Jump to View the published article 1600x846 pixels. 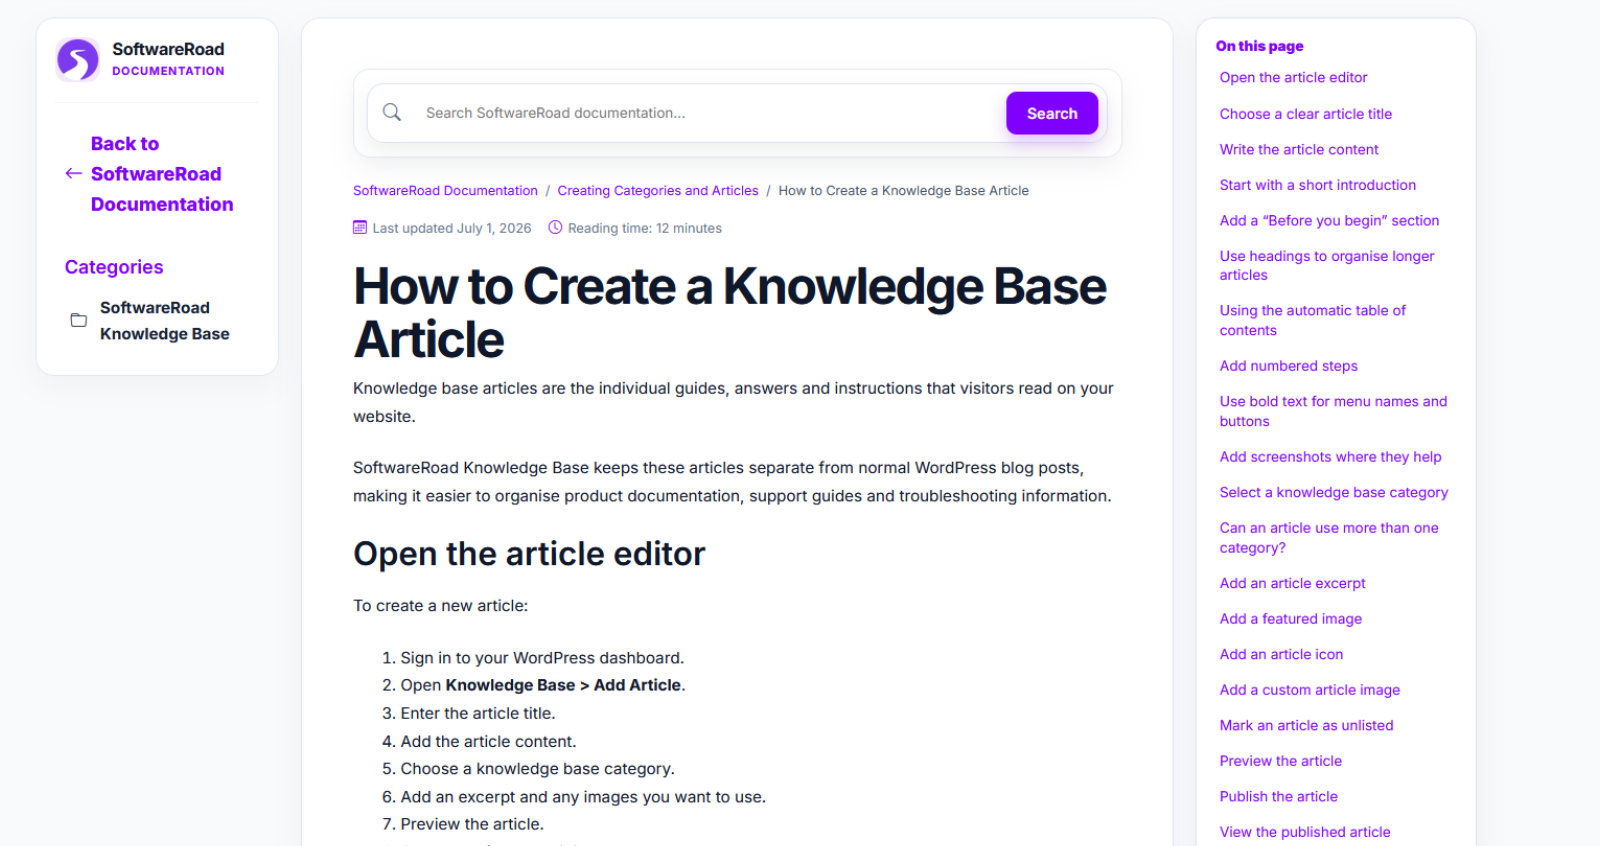point(1304,832)
